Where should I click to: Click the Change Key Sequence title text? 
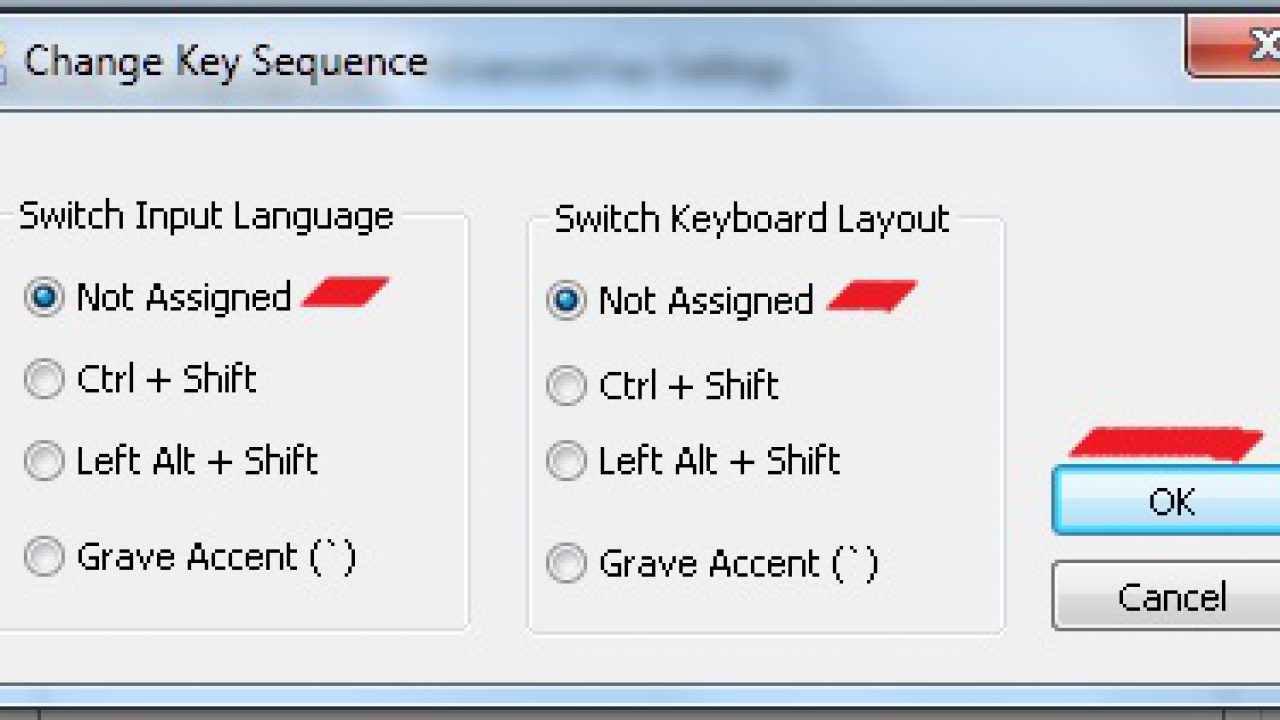click(x=226, y=62)
